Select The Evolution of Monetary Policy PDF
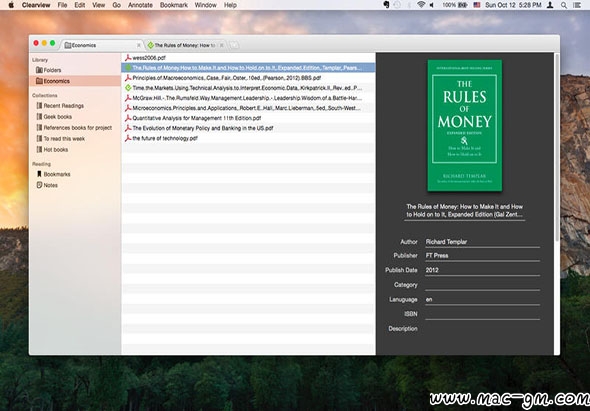 [248, 128]
